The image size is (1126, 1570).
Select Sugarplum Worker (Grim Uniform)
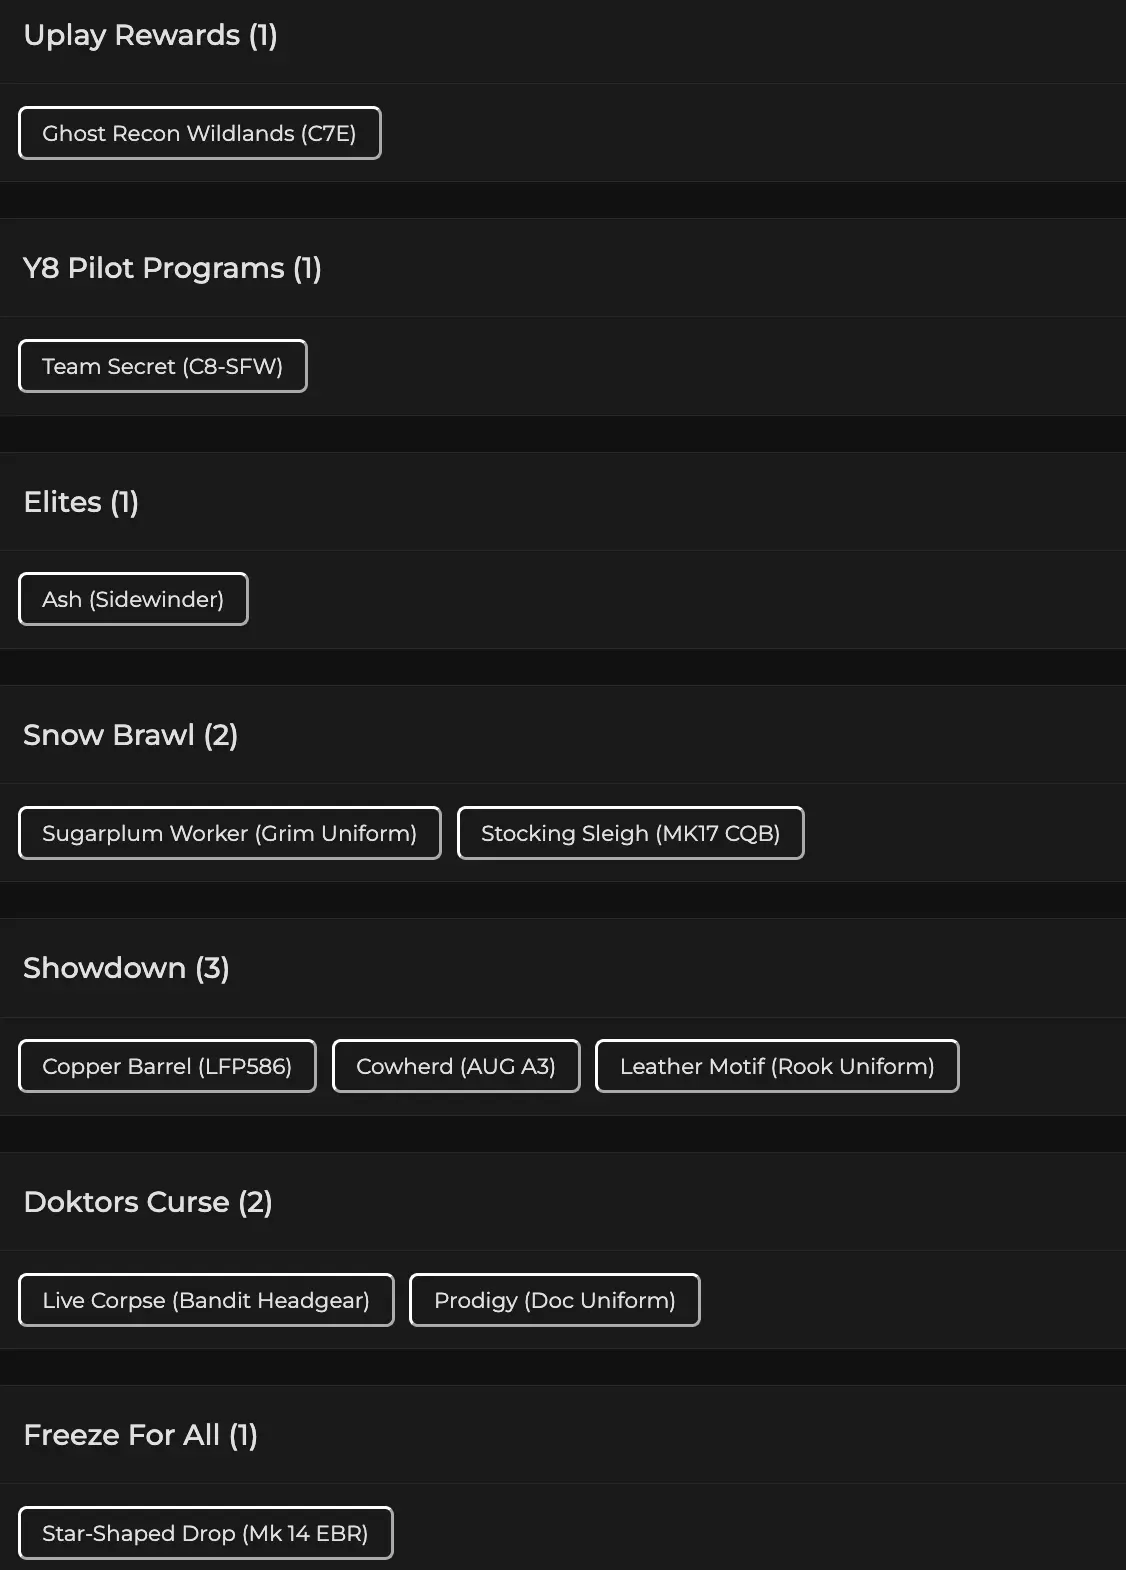coord(229,833)
